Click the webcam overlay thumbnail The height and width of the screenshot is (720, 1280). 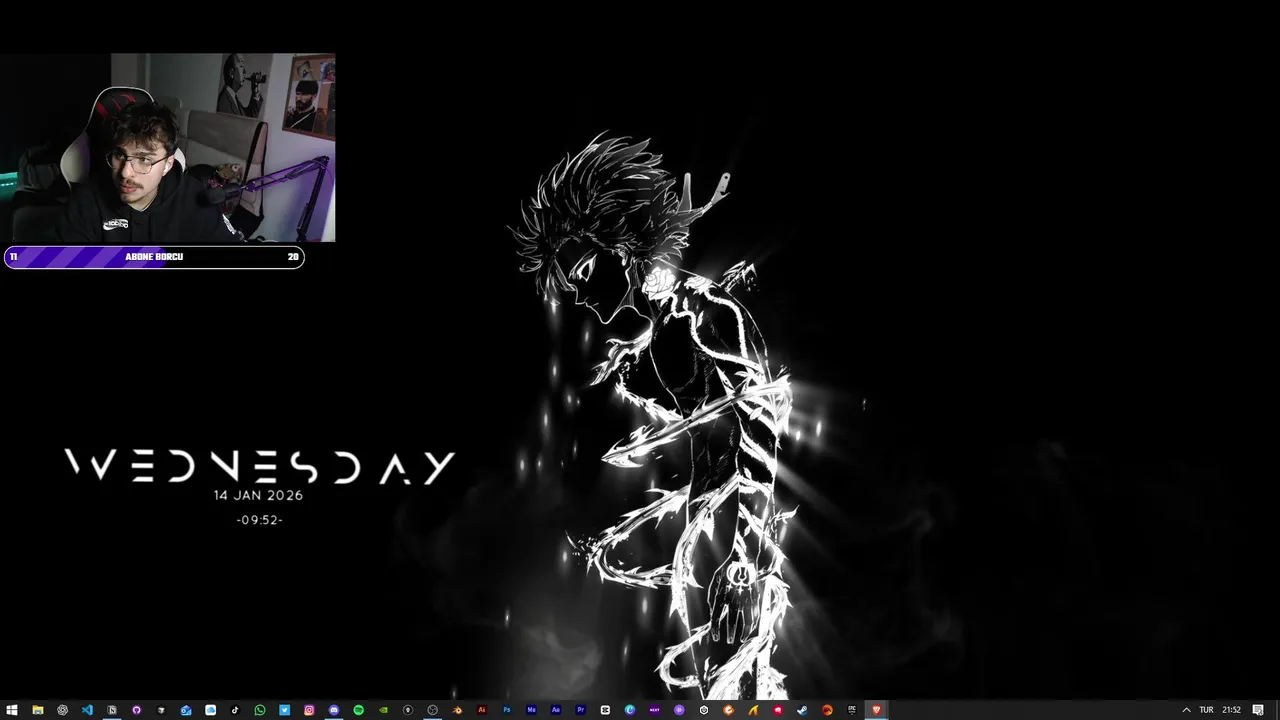click(x=168, y=148)
